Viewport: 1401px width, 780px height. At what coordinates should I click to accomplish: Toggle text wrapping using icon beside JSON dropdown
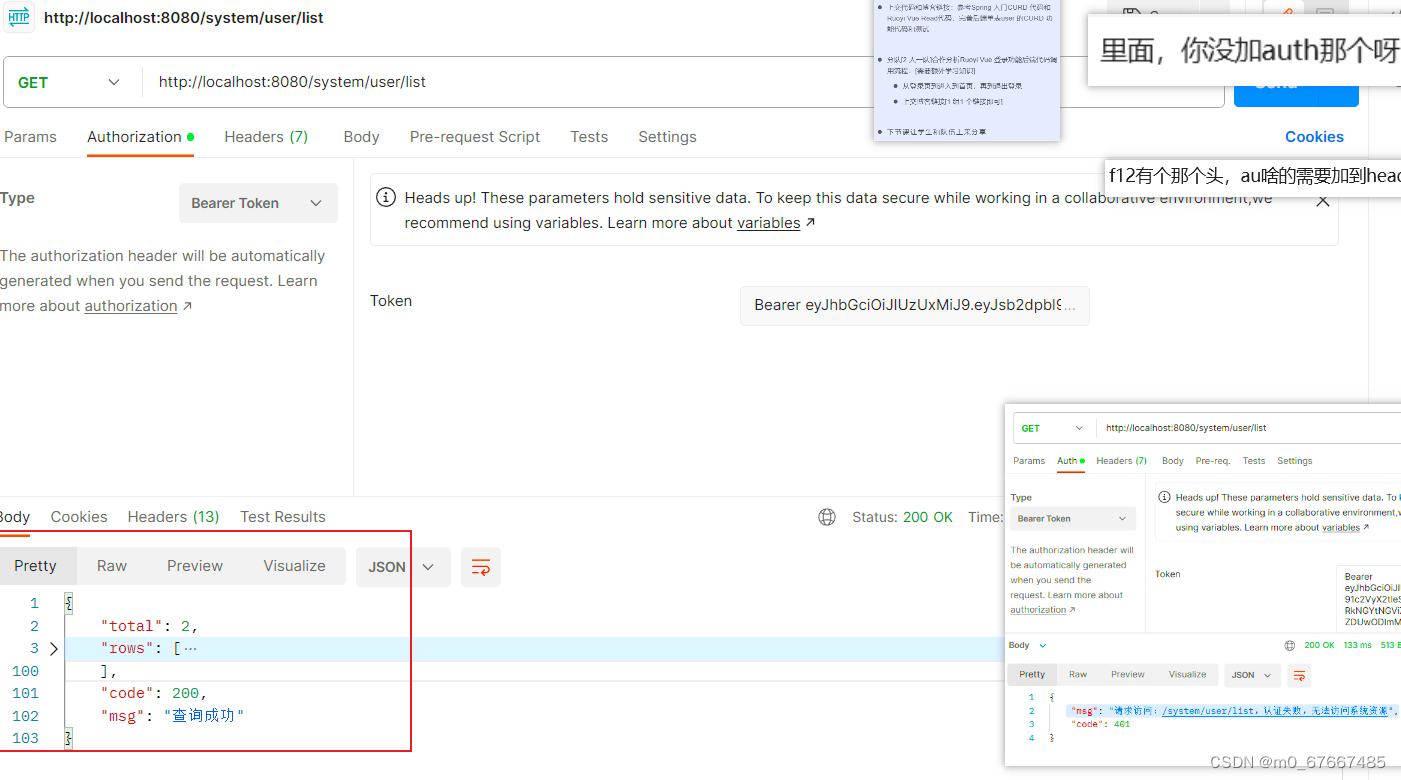point(481,567)
